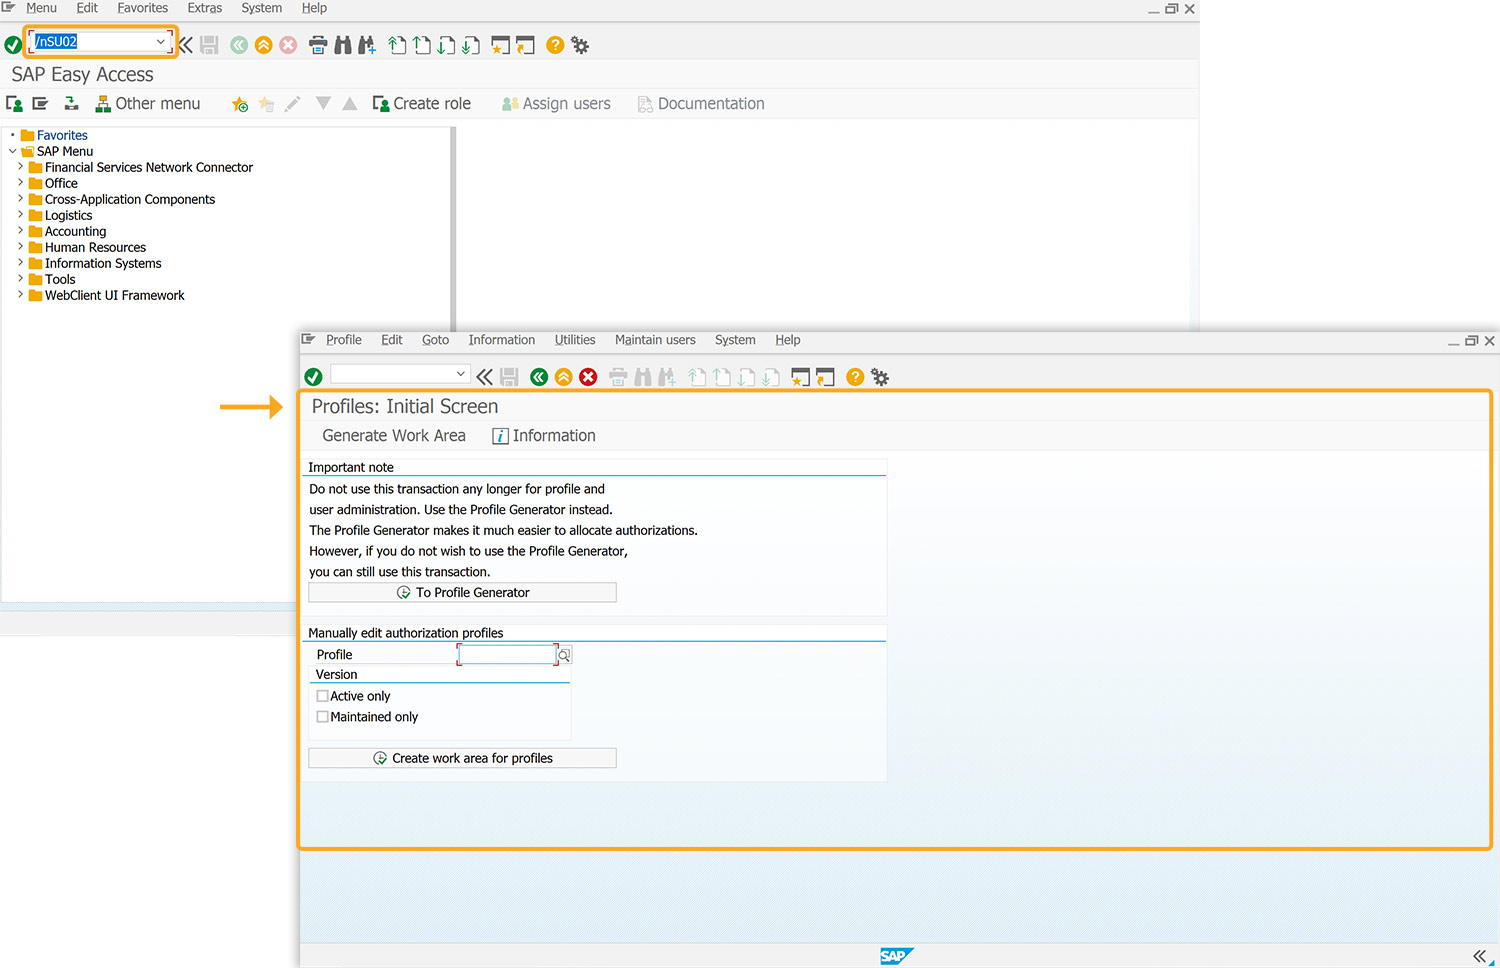Image resolution: width=1500 pixels, height=968 pixels.
Task: Click the Create role button
Action: point(421,104)
